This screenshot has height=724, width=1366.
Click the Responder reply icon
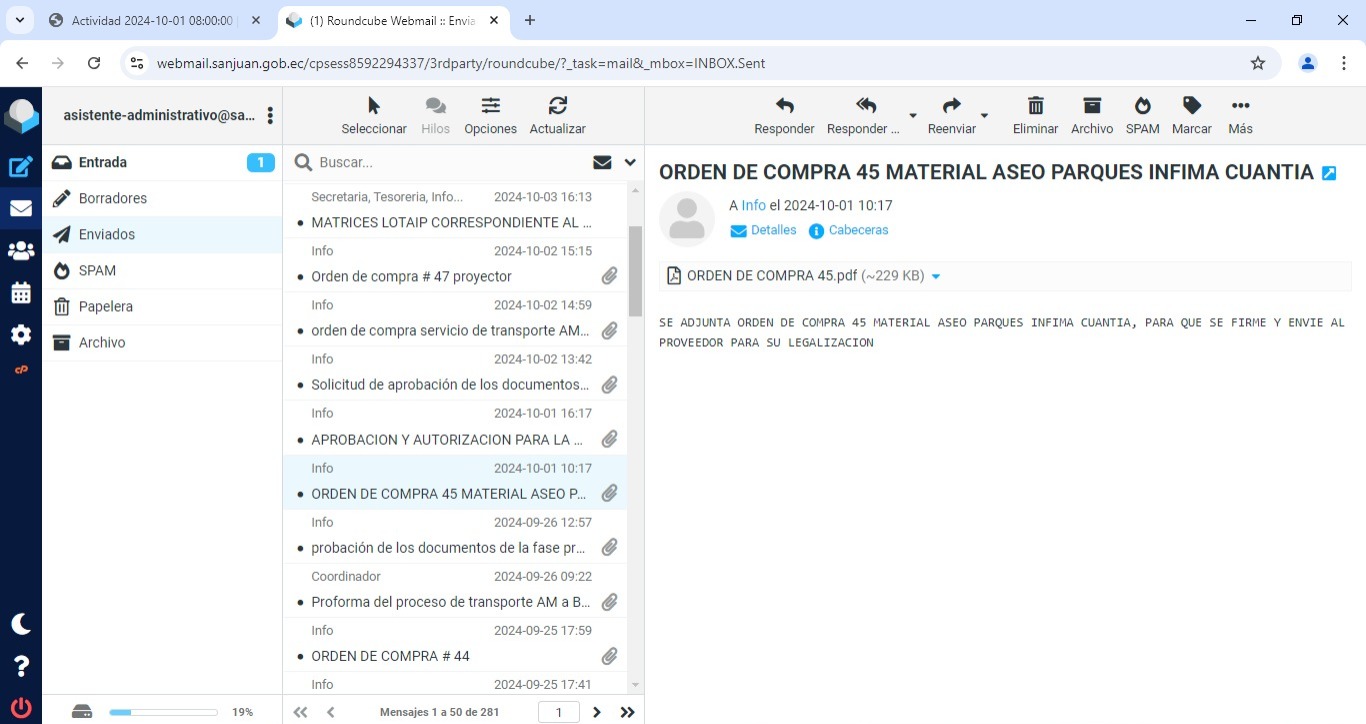(784, 106)
